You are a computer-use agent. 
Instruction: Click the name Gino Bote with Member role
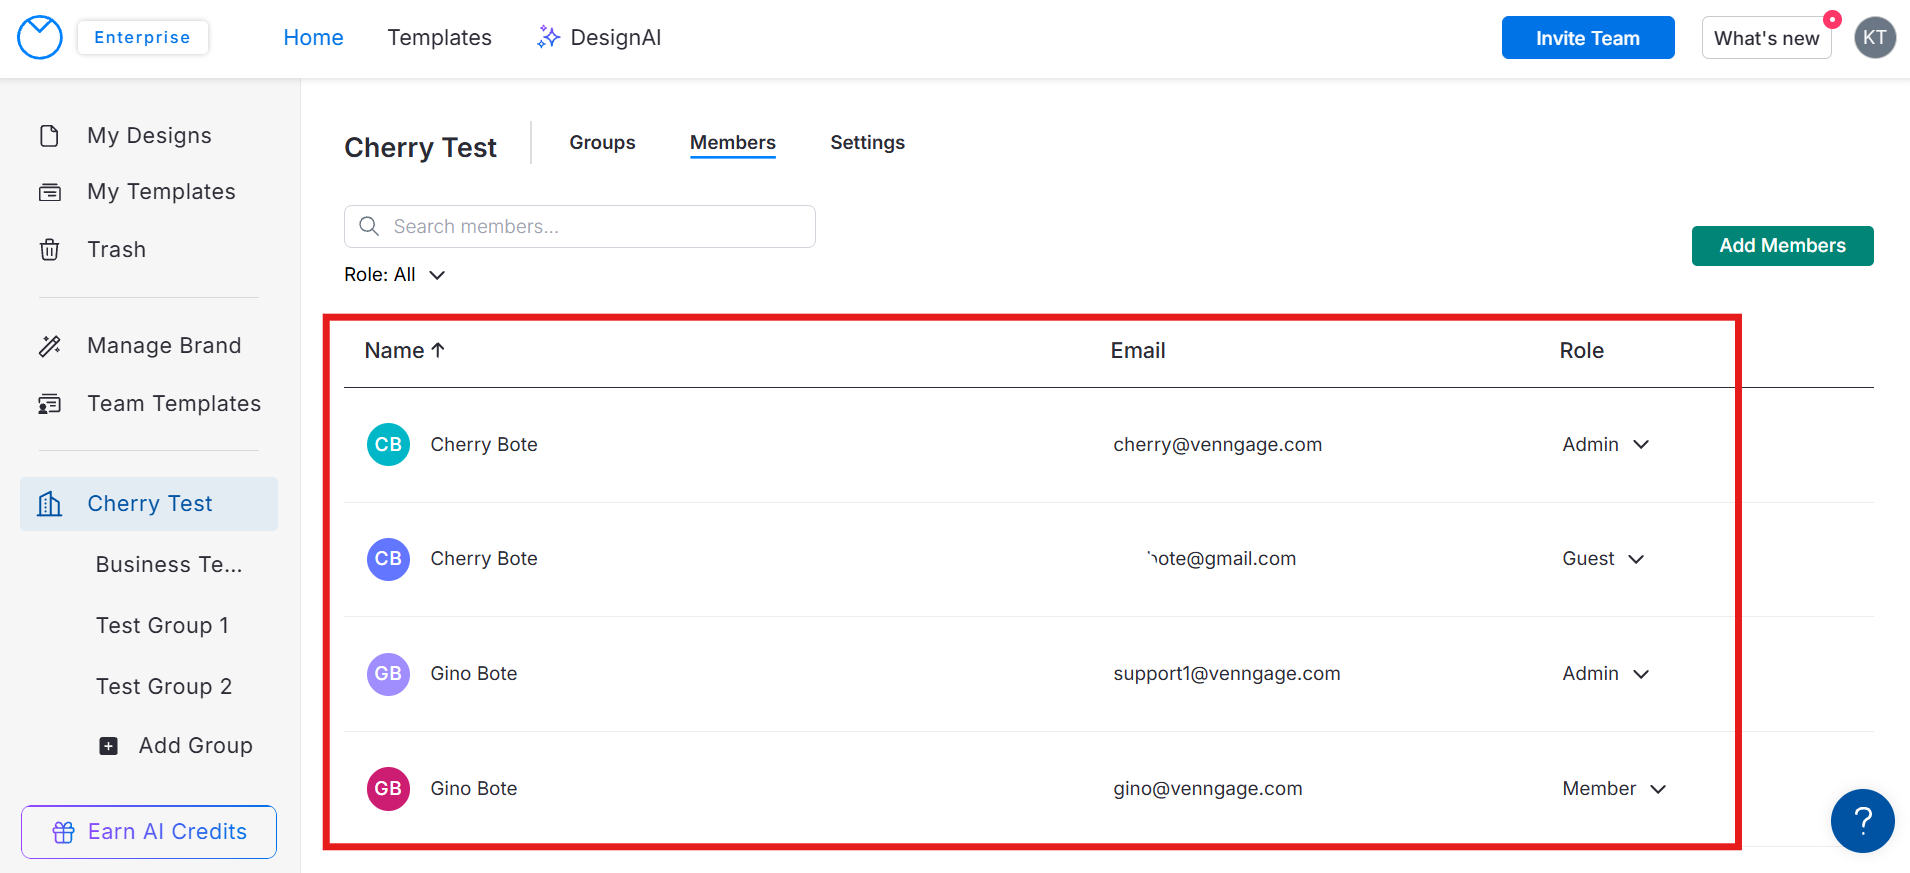pos(473,788)
